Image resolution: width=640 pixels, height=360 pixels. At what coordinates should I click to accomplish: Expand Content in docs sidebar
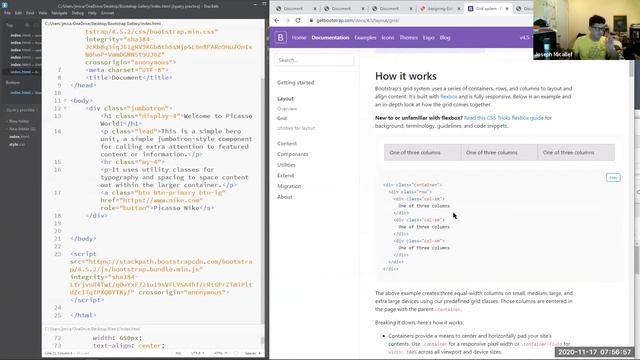point(287,144)
